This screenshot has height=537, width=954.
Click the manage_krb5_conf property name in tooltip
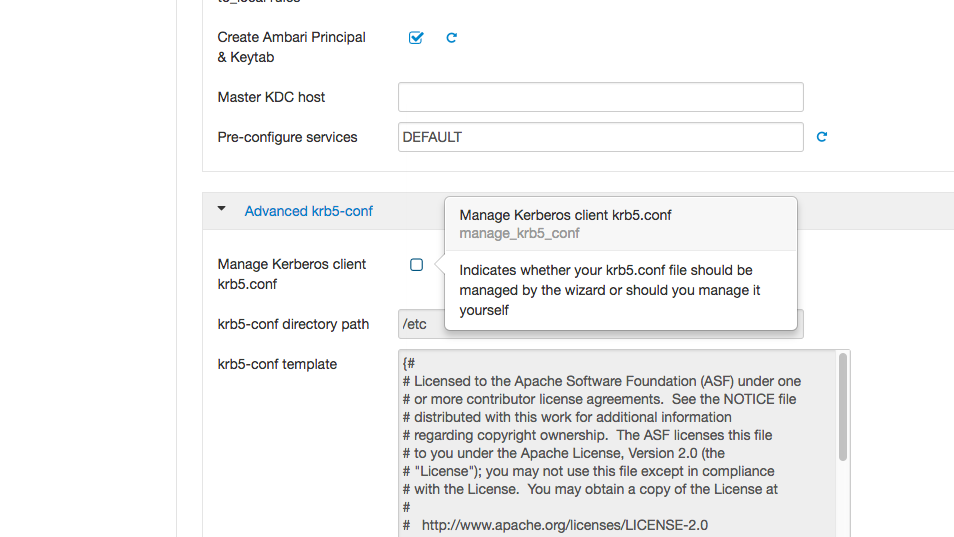519,233
